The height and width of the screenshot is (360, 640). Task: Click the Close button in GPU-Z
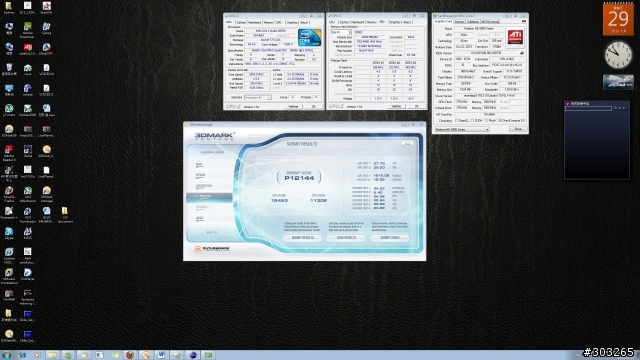[x=518, y=129]
